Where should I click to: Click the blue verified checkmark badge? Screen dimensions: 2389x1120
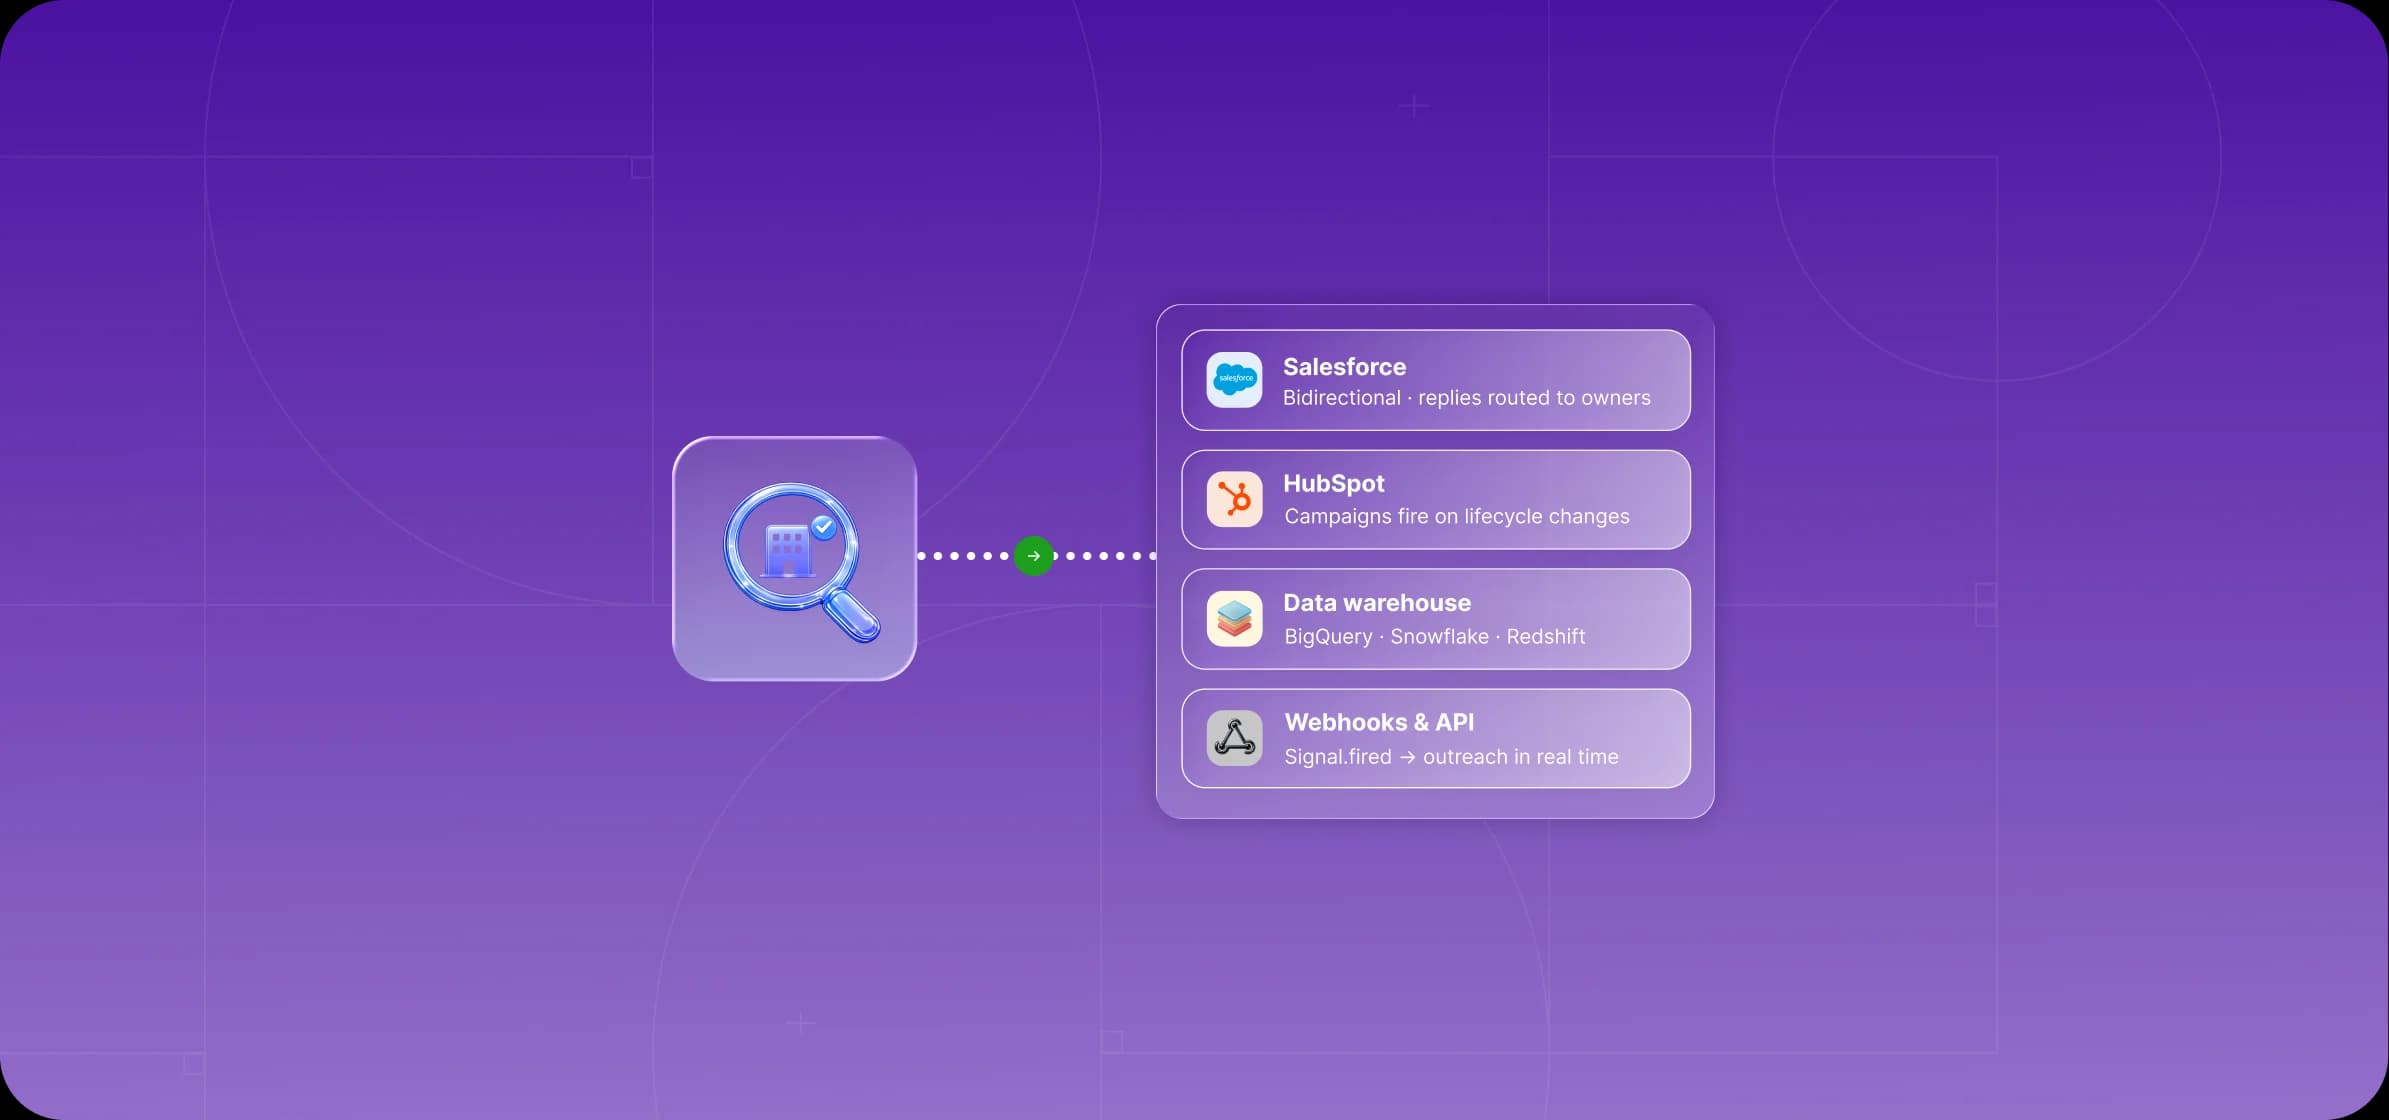(824, 527)
